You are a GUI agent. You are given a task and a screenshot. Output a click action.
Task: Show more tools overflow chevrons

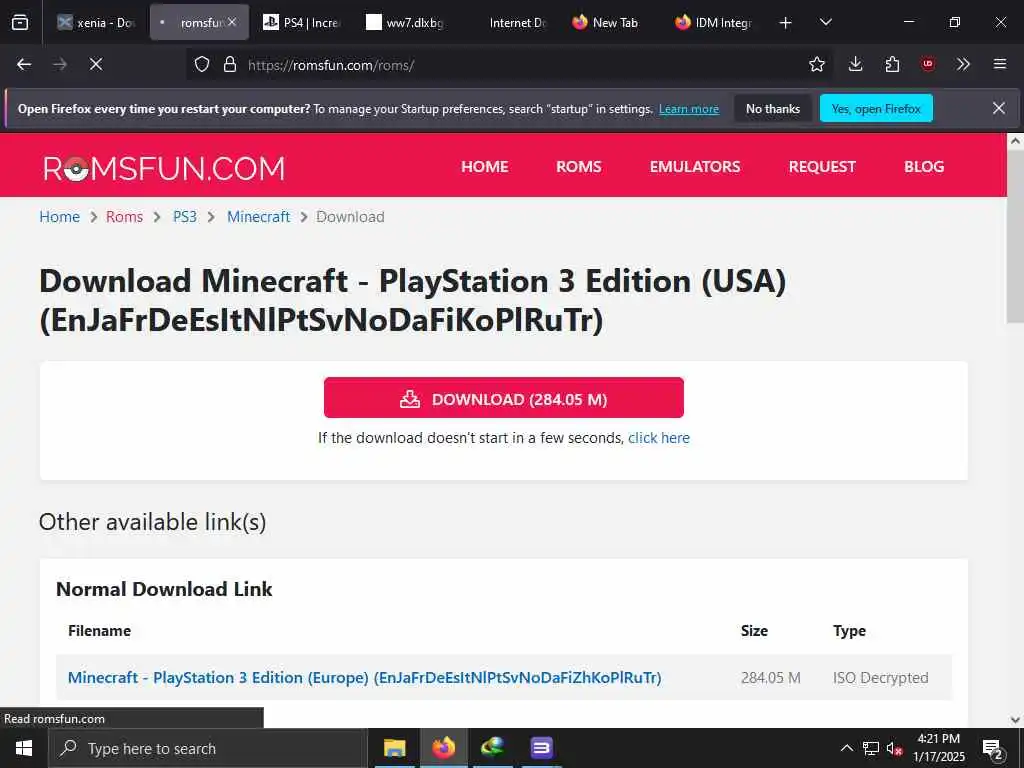click(x=963, y=64)
